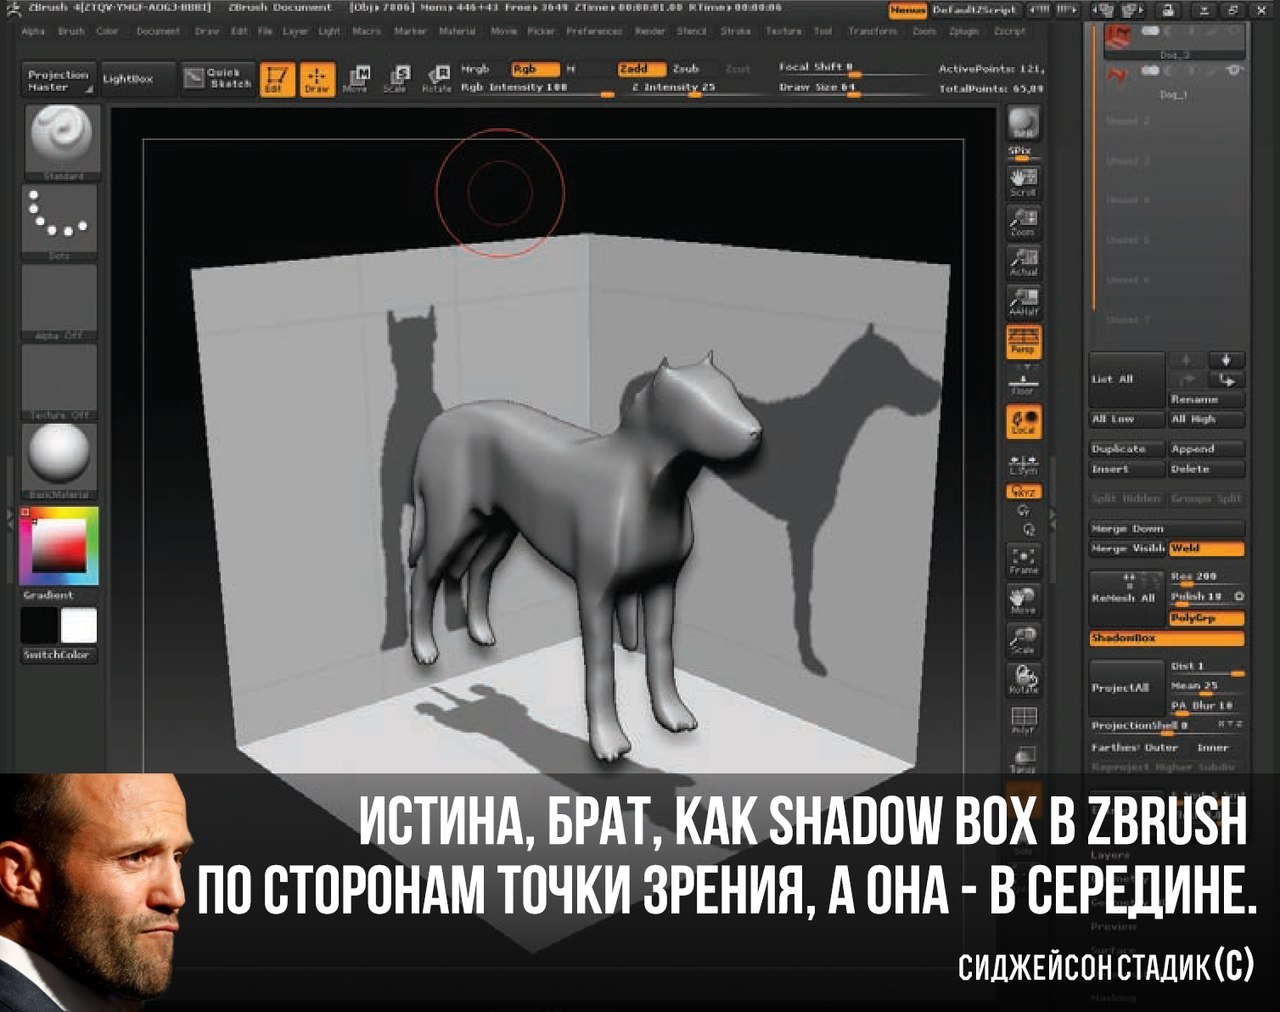
Task: Toggle Local symmetry button
Action: (x=1023, y=421)
